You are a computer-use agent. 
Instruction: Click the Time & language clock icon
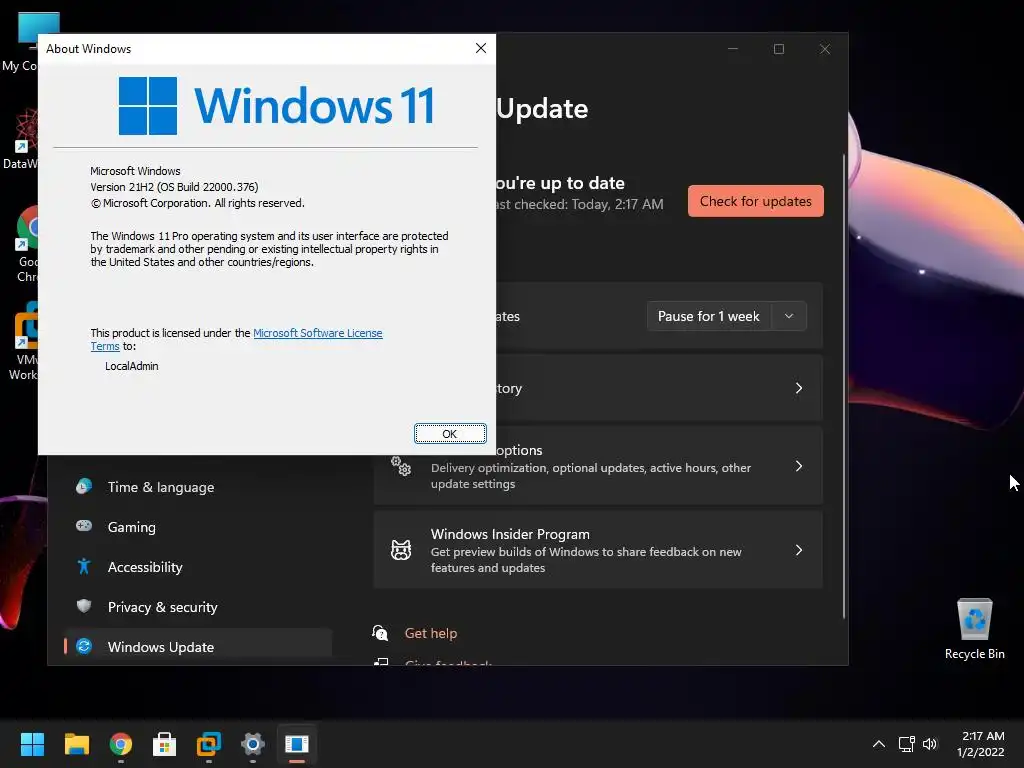click(84, 487)
